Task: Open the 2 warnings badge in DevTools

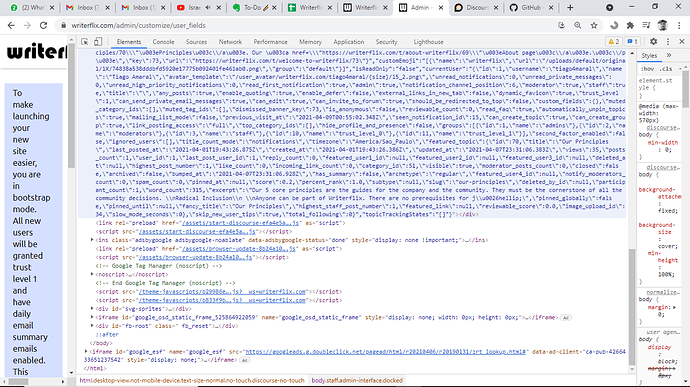Action: [613, 42]
